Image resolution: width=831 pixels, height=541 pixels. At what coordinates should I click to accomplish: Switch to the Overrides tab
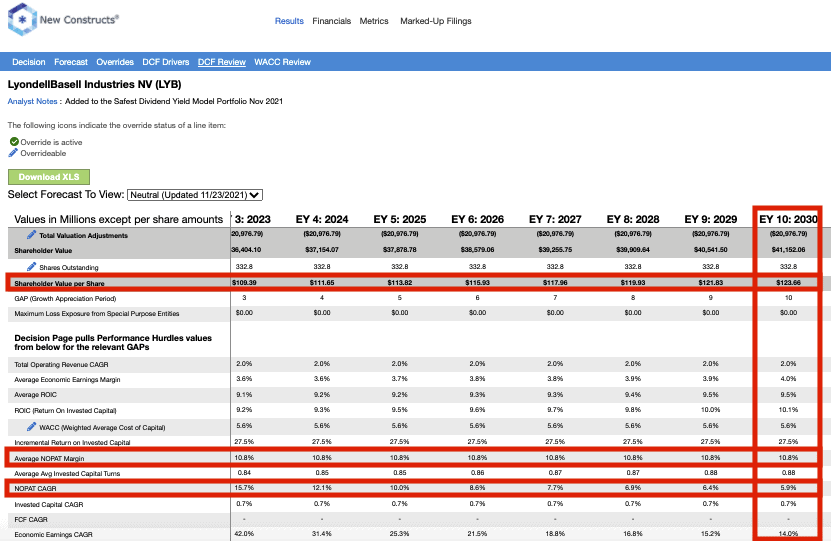tap(115, 62)
